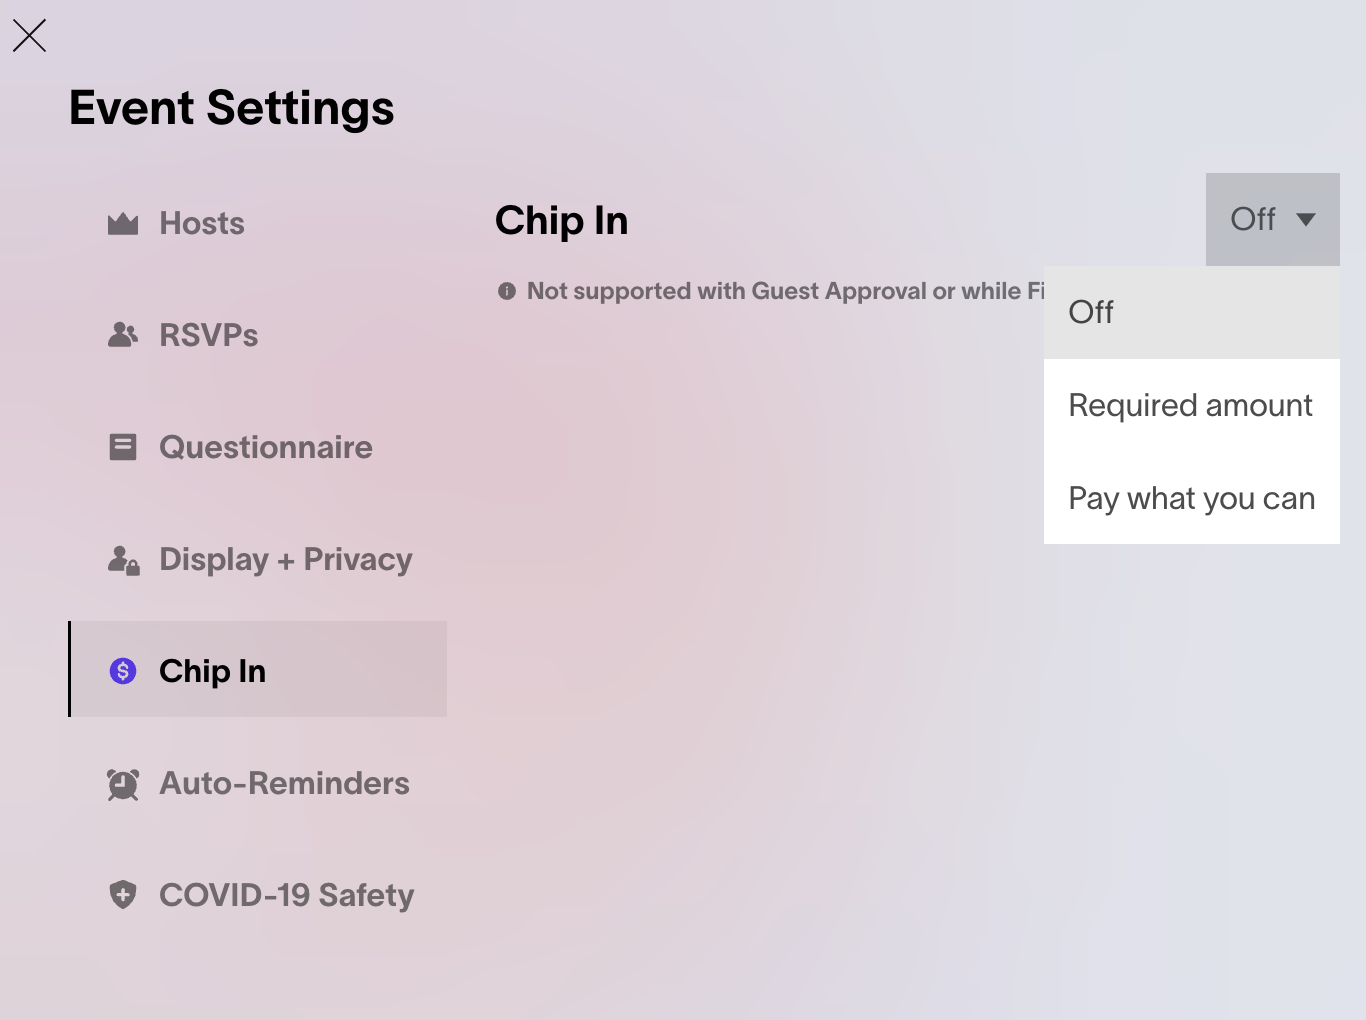This screenshot has height=1020, width=1366.
Task: Click the shield COVID-19 Safety icon
Action: (123, 895)
